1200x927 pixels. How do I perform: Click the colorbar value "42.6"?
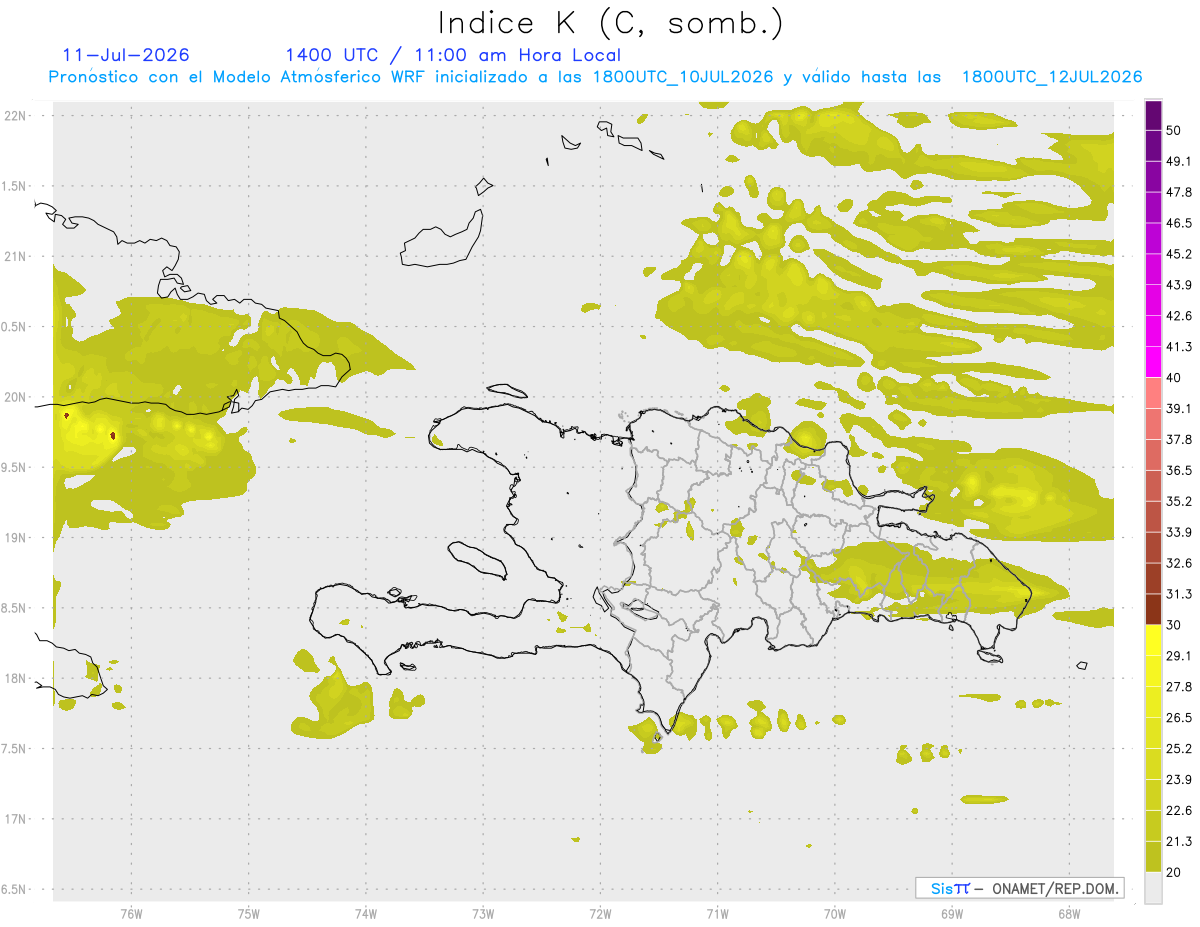coord(1180,316)
